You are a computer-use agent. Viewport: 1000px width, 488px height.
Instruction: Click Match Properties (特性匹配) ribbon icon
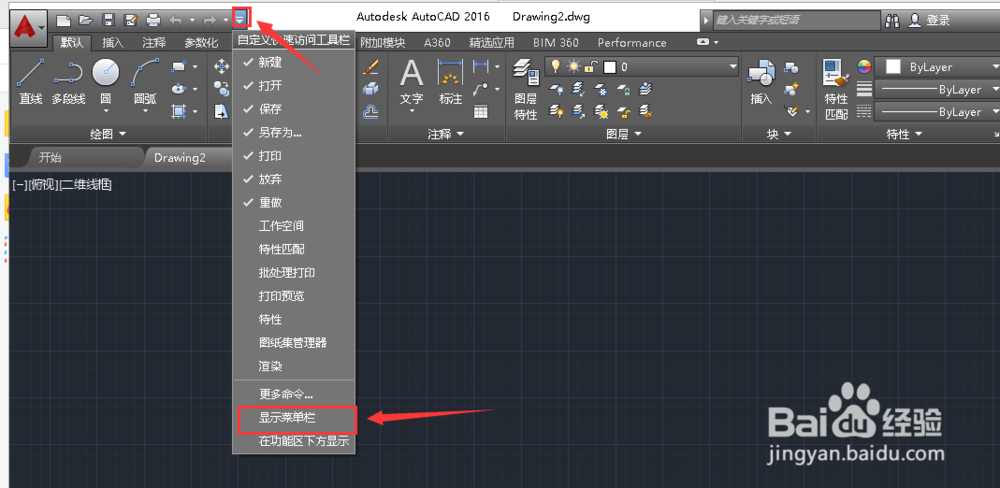click(x=836, y=89)
